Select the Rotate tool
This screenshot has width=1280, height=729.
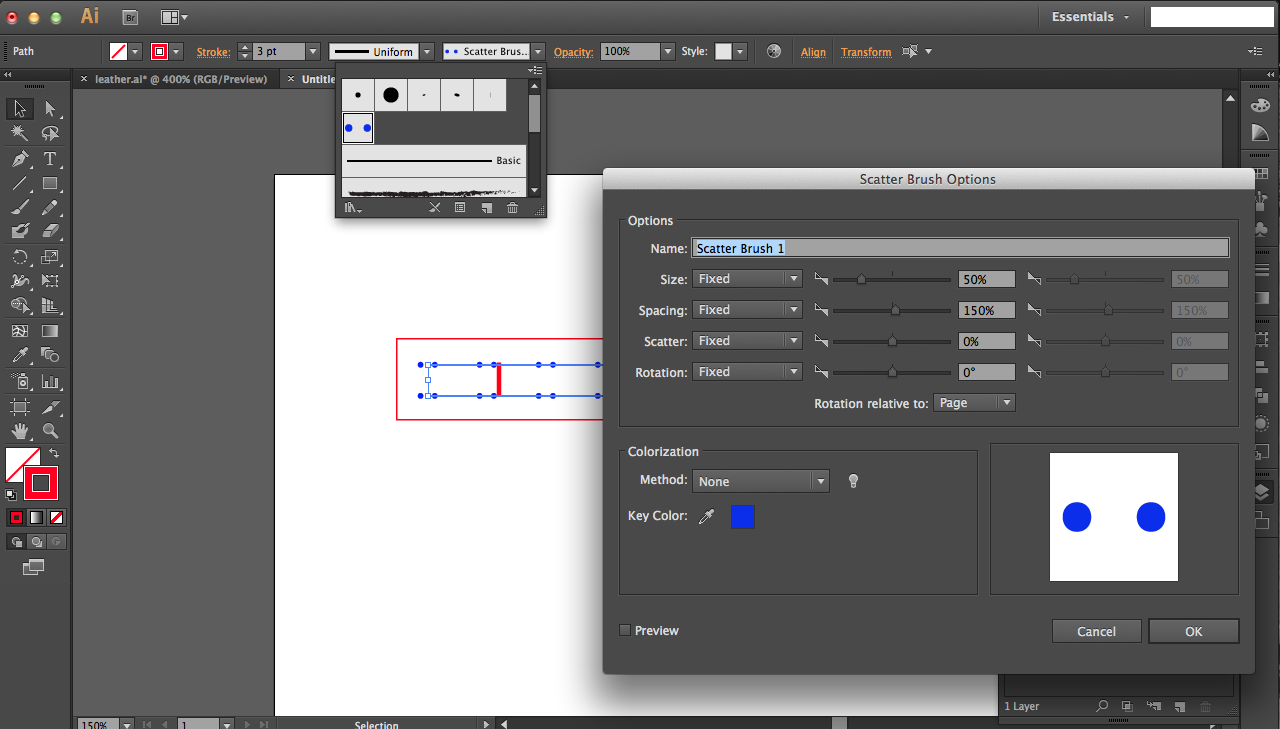pyautogui.click(x=20, y=257)
